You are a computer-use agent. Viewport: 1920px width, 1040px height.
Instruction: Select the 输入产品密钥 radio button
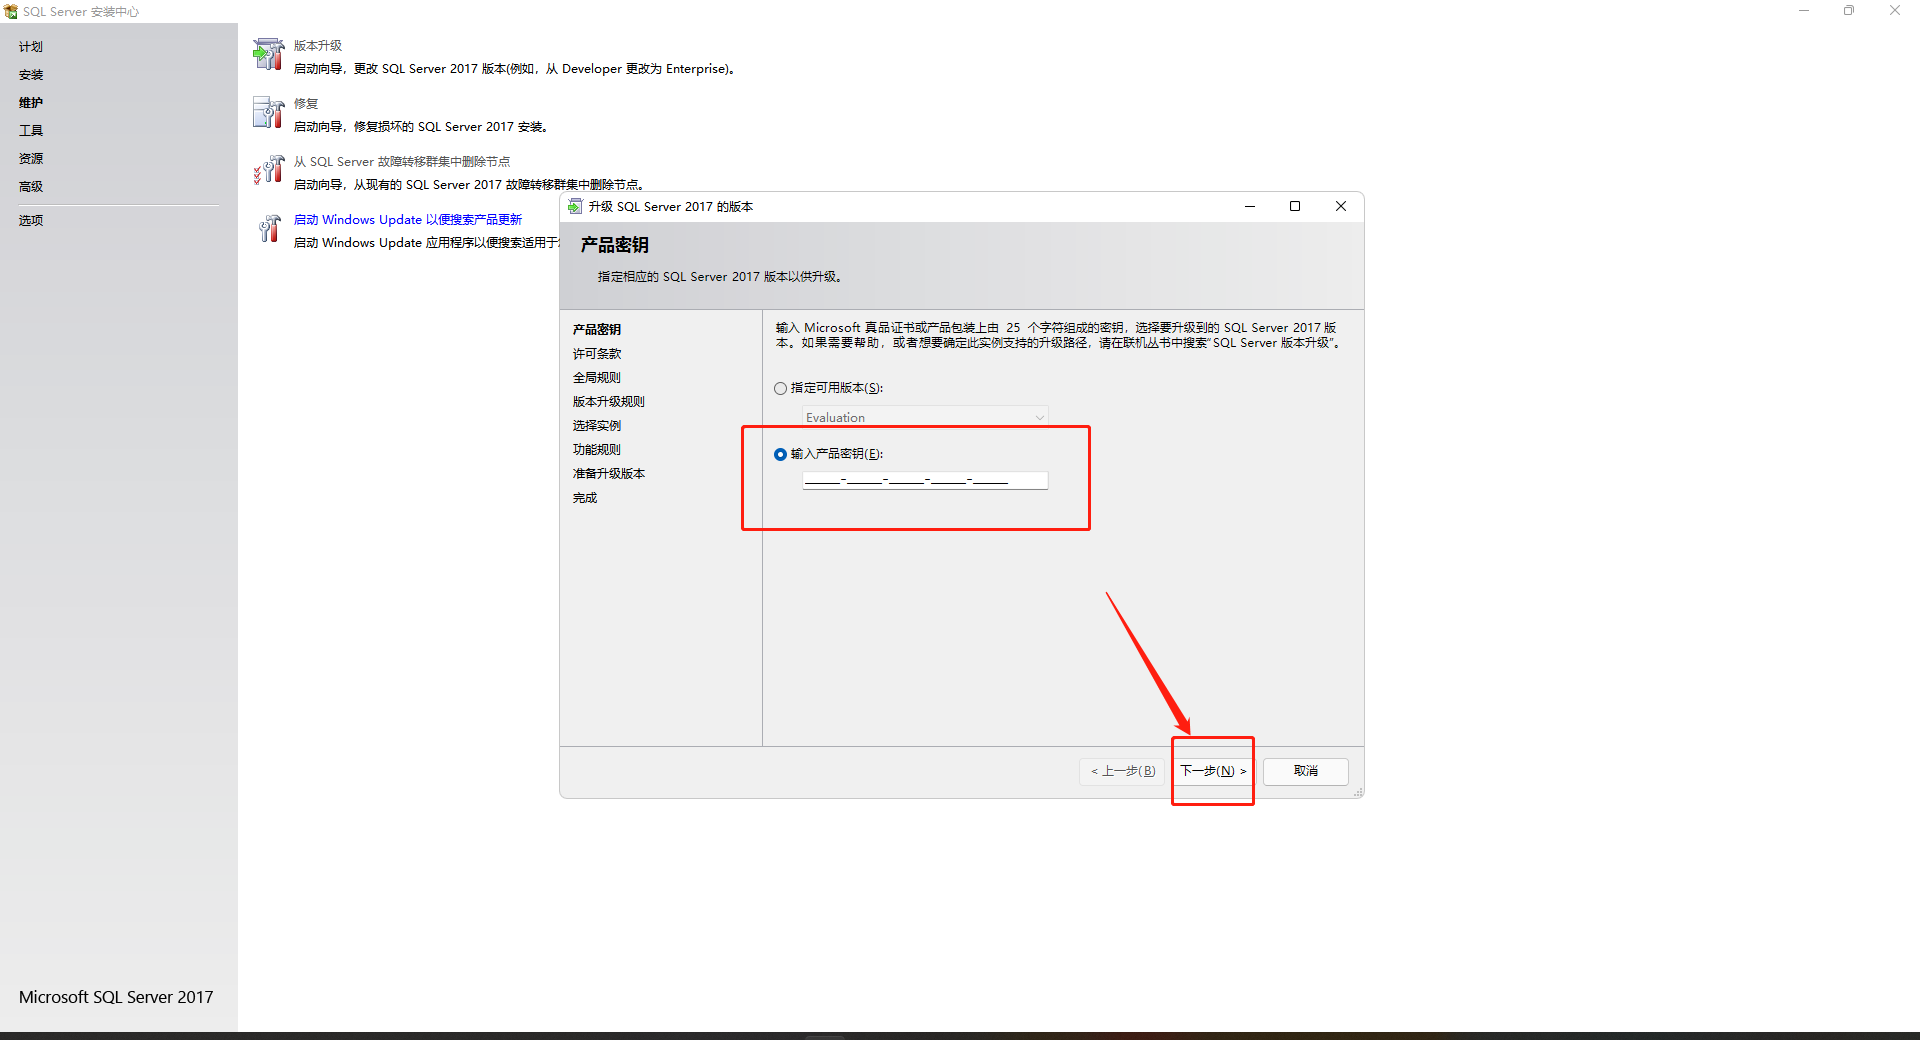click(781, 454)
